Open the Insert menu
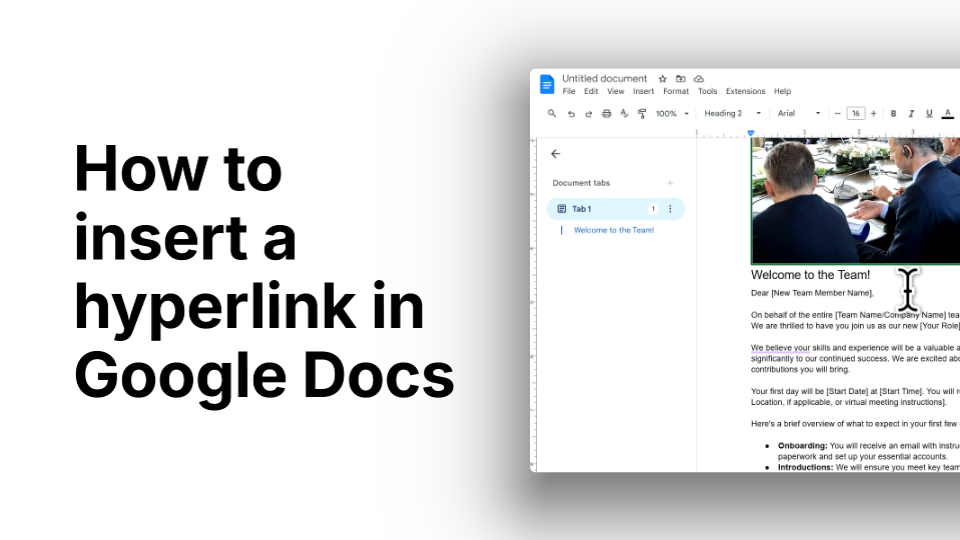The width and height of the screenshot is (960, 540). (x=643, y=91)
